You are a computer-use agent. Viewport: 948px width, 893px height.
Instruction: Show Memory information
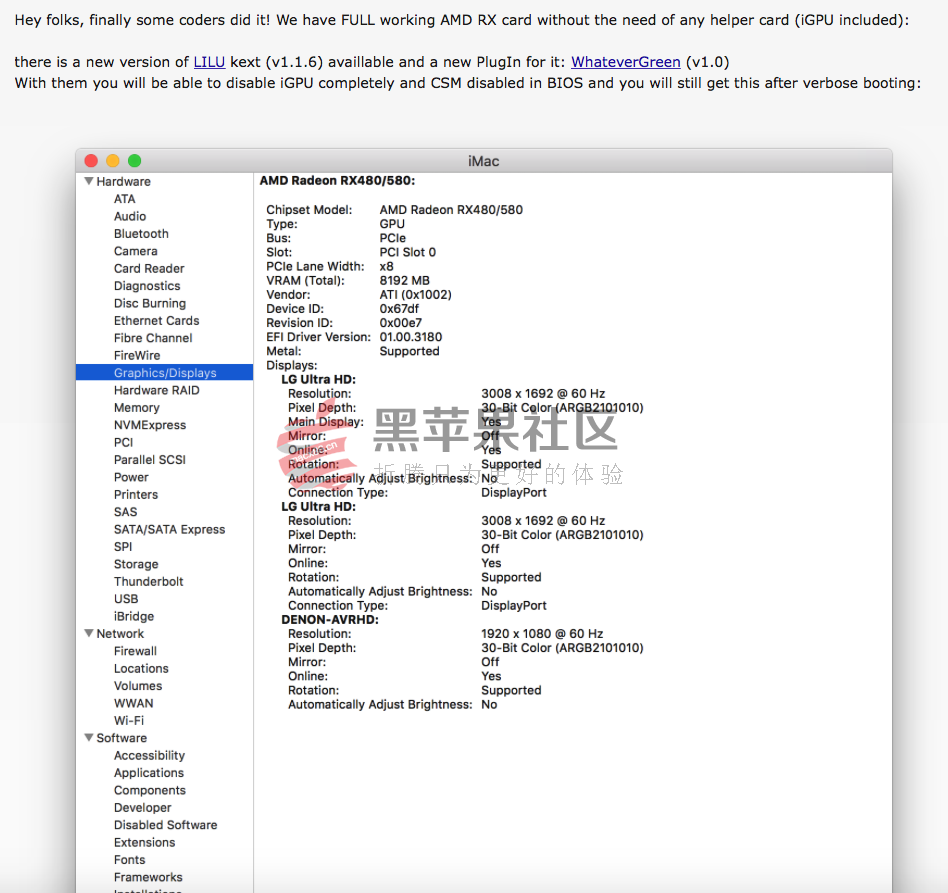point(137,408)
